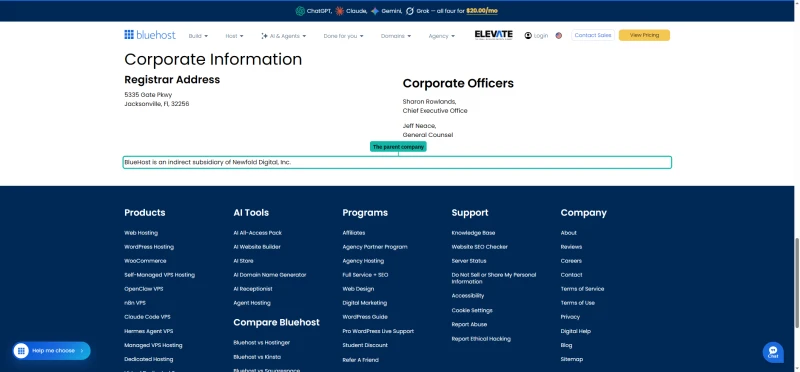Open the Web Design link
The image size is (800, 372).
358,289
